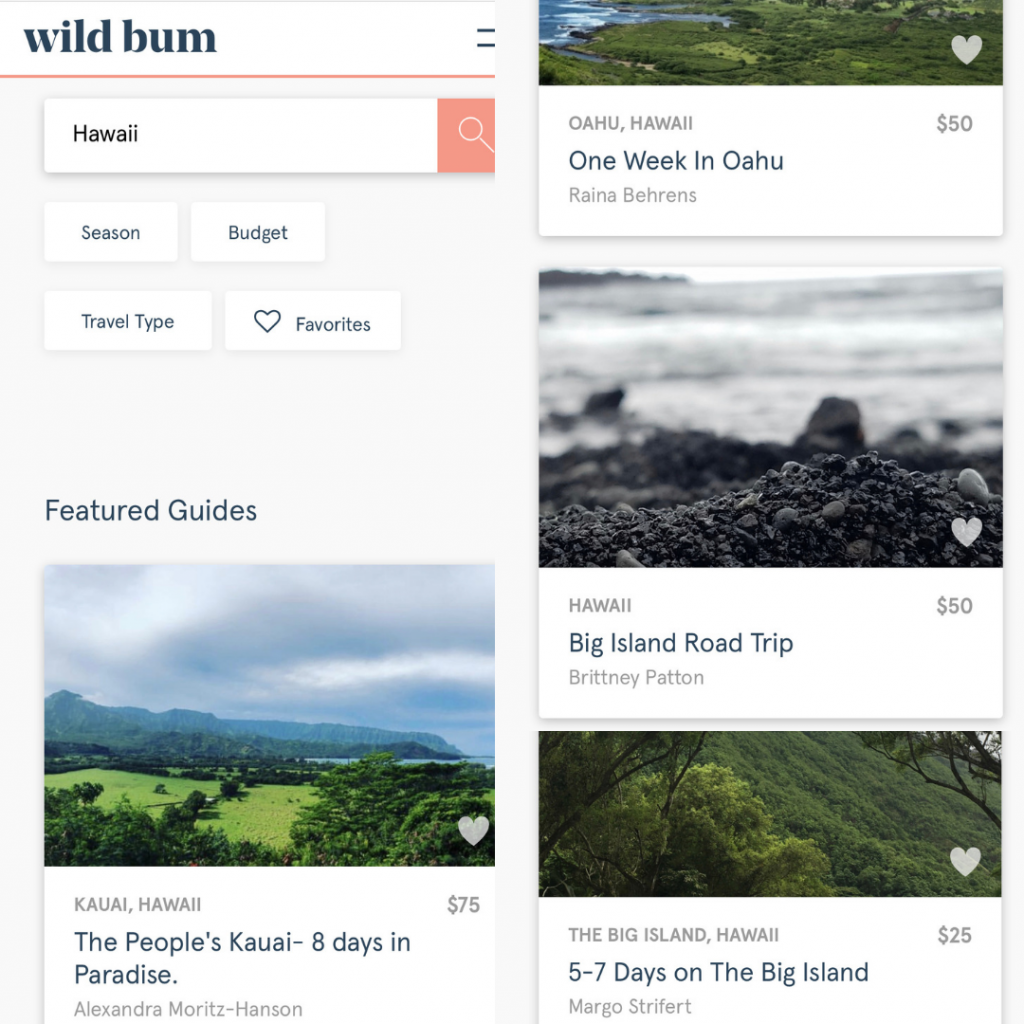Image resolution: width=1024 pixels, height=1024 pixels.
Task: Open the Budget filter dropdown
Action: pyautogui.click(x=257, y=232)
